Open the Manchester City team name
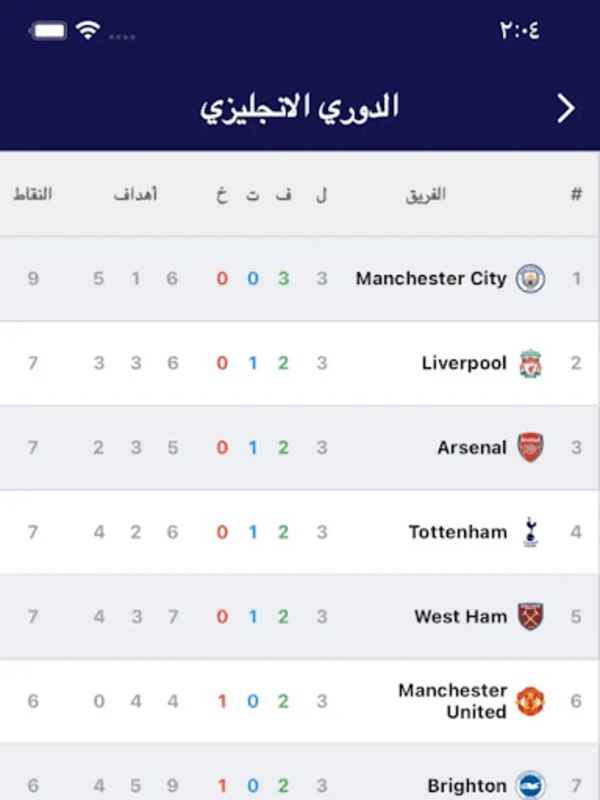 coord(431,279)
